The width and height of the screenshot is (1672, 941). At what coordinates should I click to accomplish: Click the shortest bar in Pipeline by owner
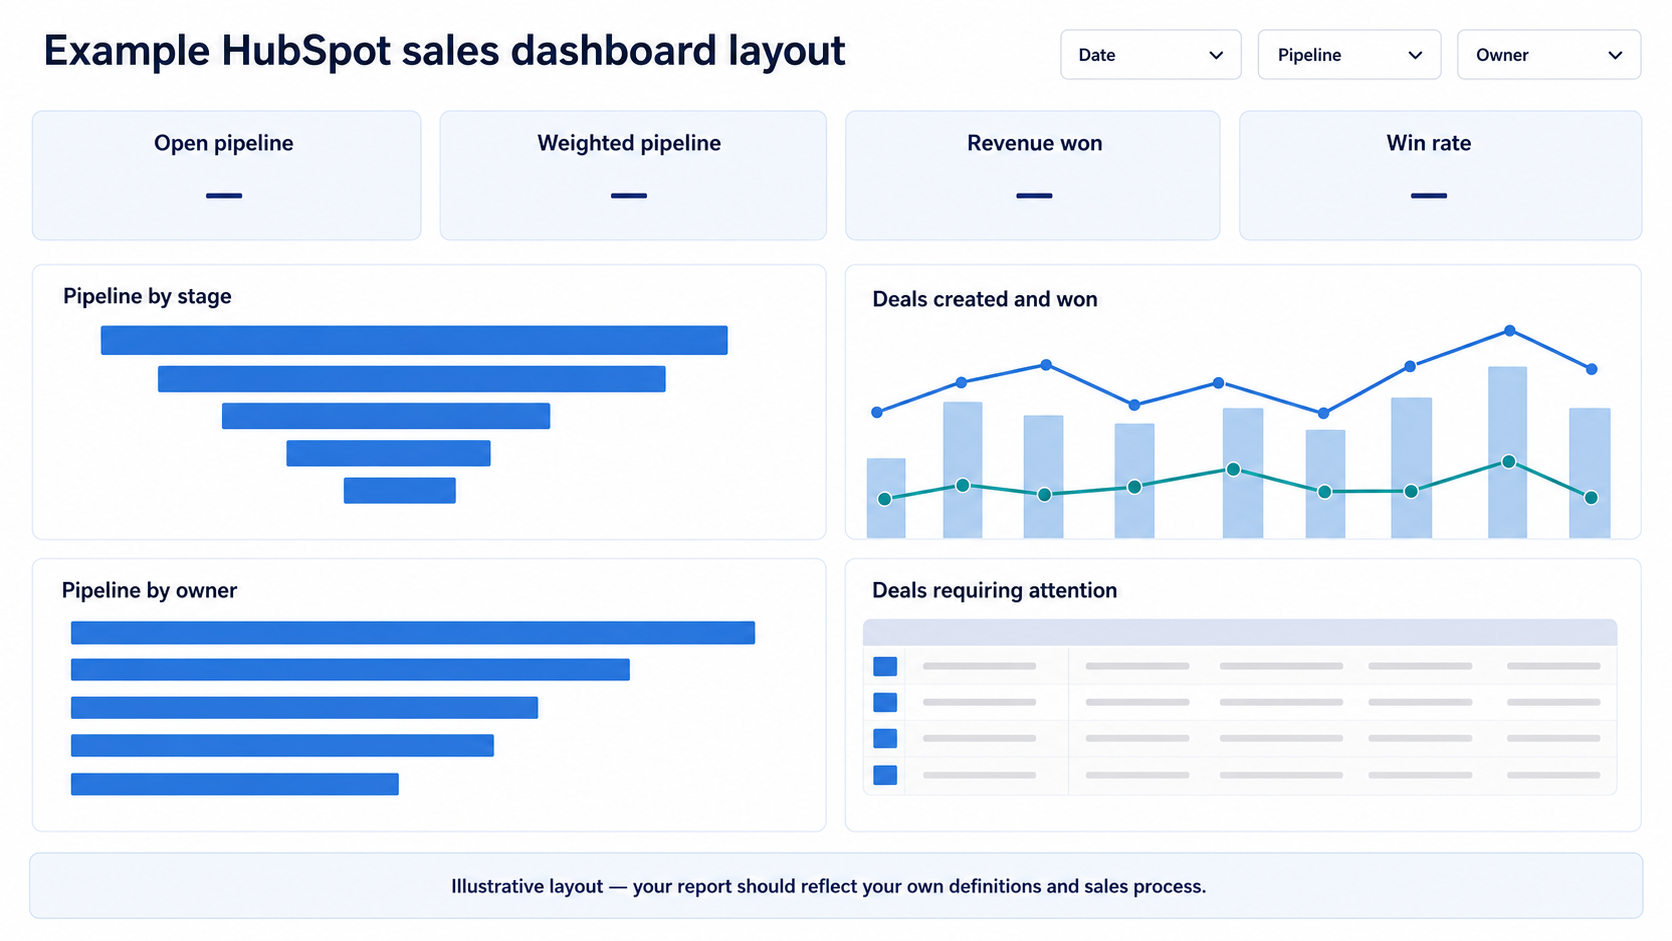coord(235,784)
